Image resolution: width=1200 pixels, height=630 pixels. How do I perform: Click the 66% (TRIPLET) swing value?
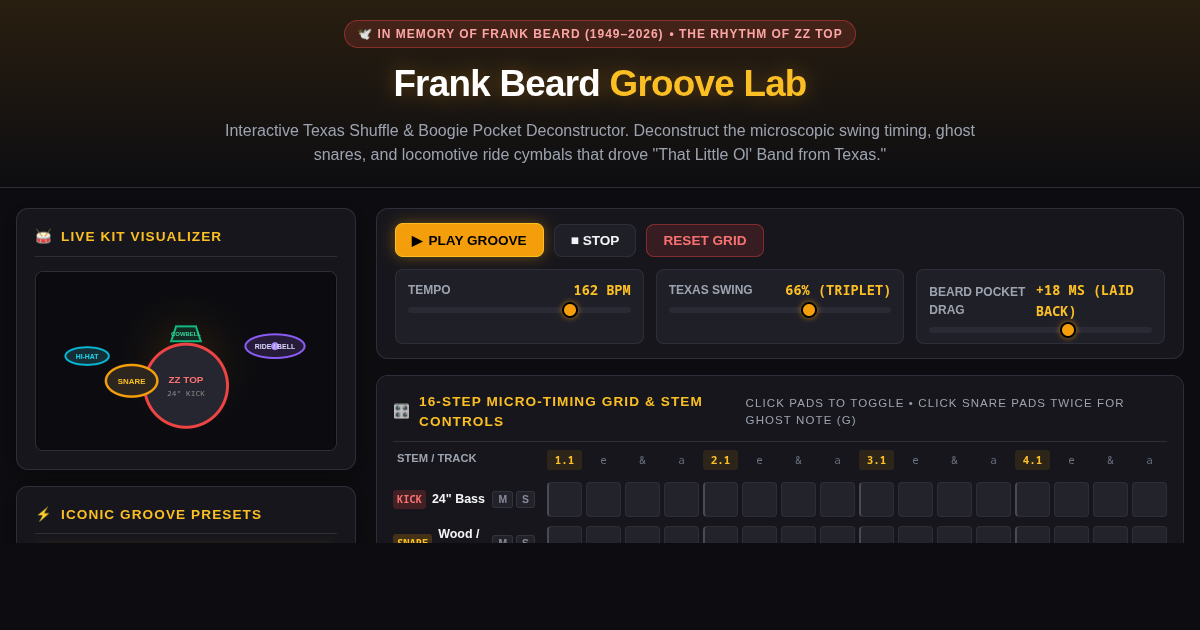coord(838,290)
